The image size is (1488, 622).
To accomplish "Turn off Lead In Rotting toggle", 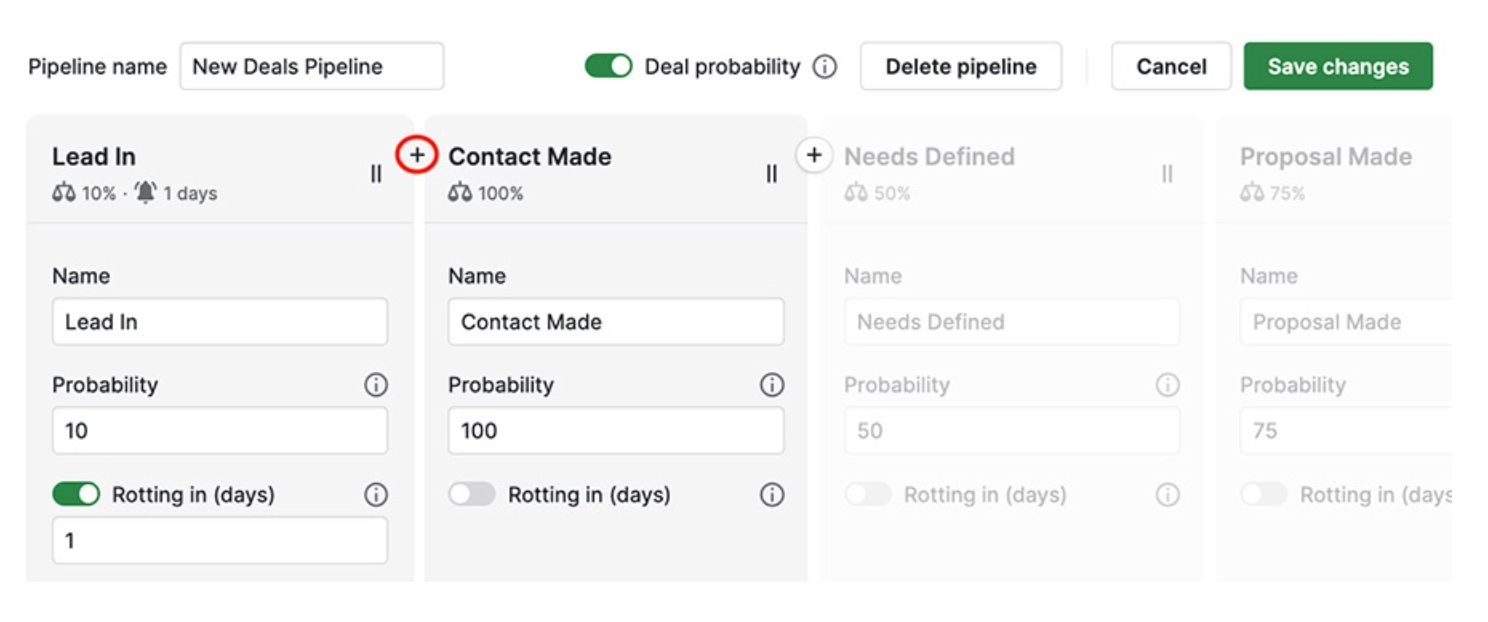I will point(76,495).
